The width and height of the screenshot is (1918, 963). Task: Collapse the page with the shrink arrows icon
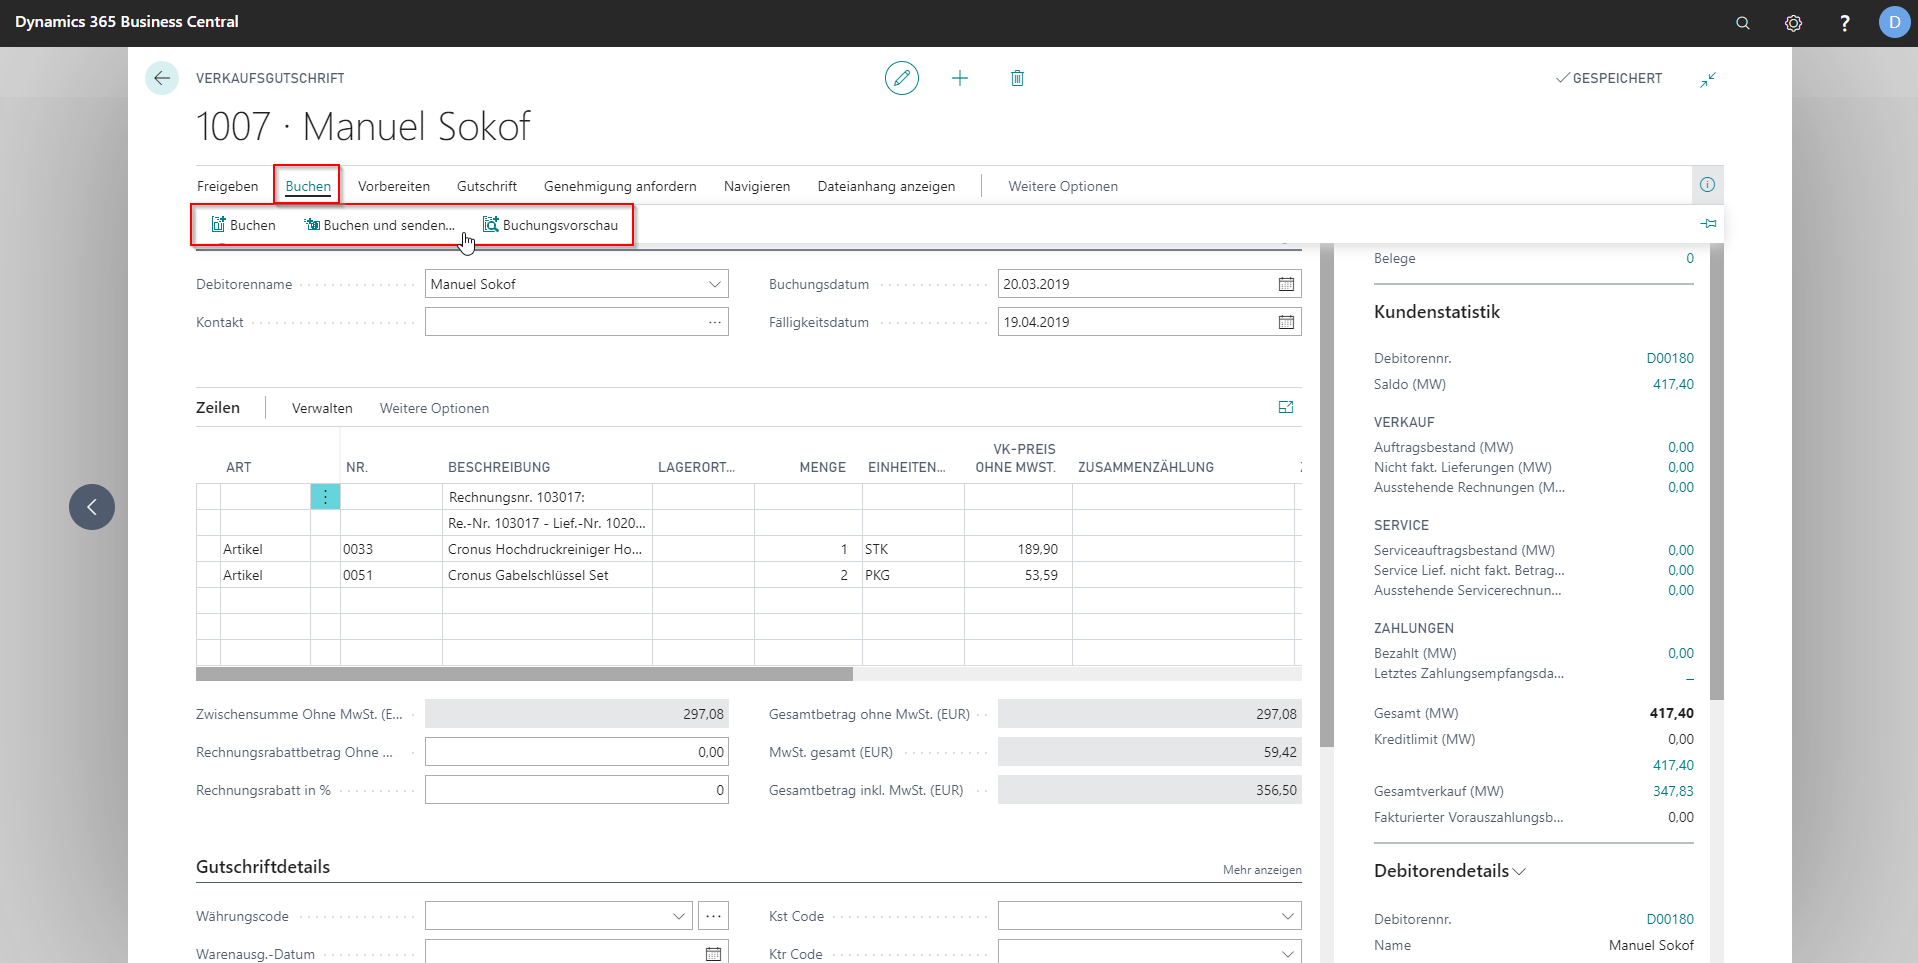pos(1708,79)
